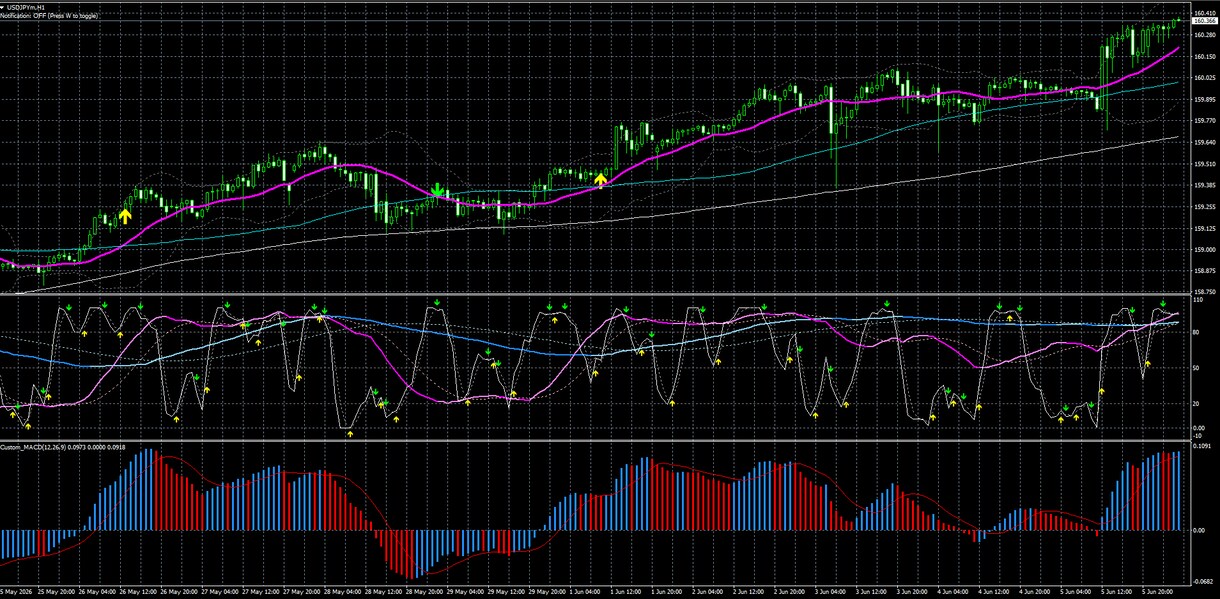Screen dimensions: 1220x599
Task: Click the 160.410 top price scale label
Action: click(x=1204, y=13)
